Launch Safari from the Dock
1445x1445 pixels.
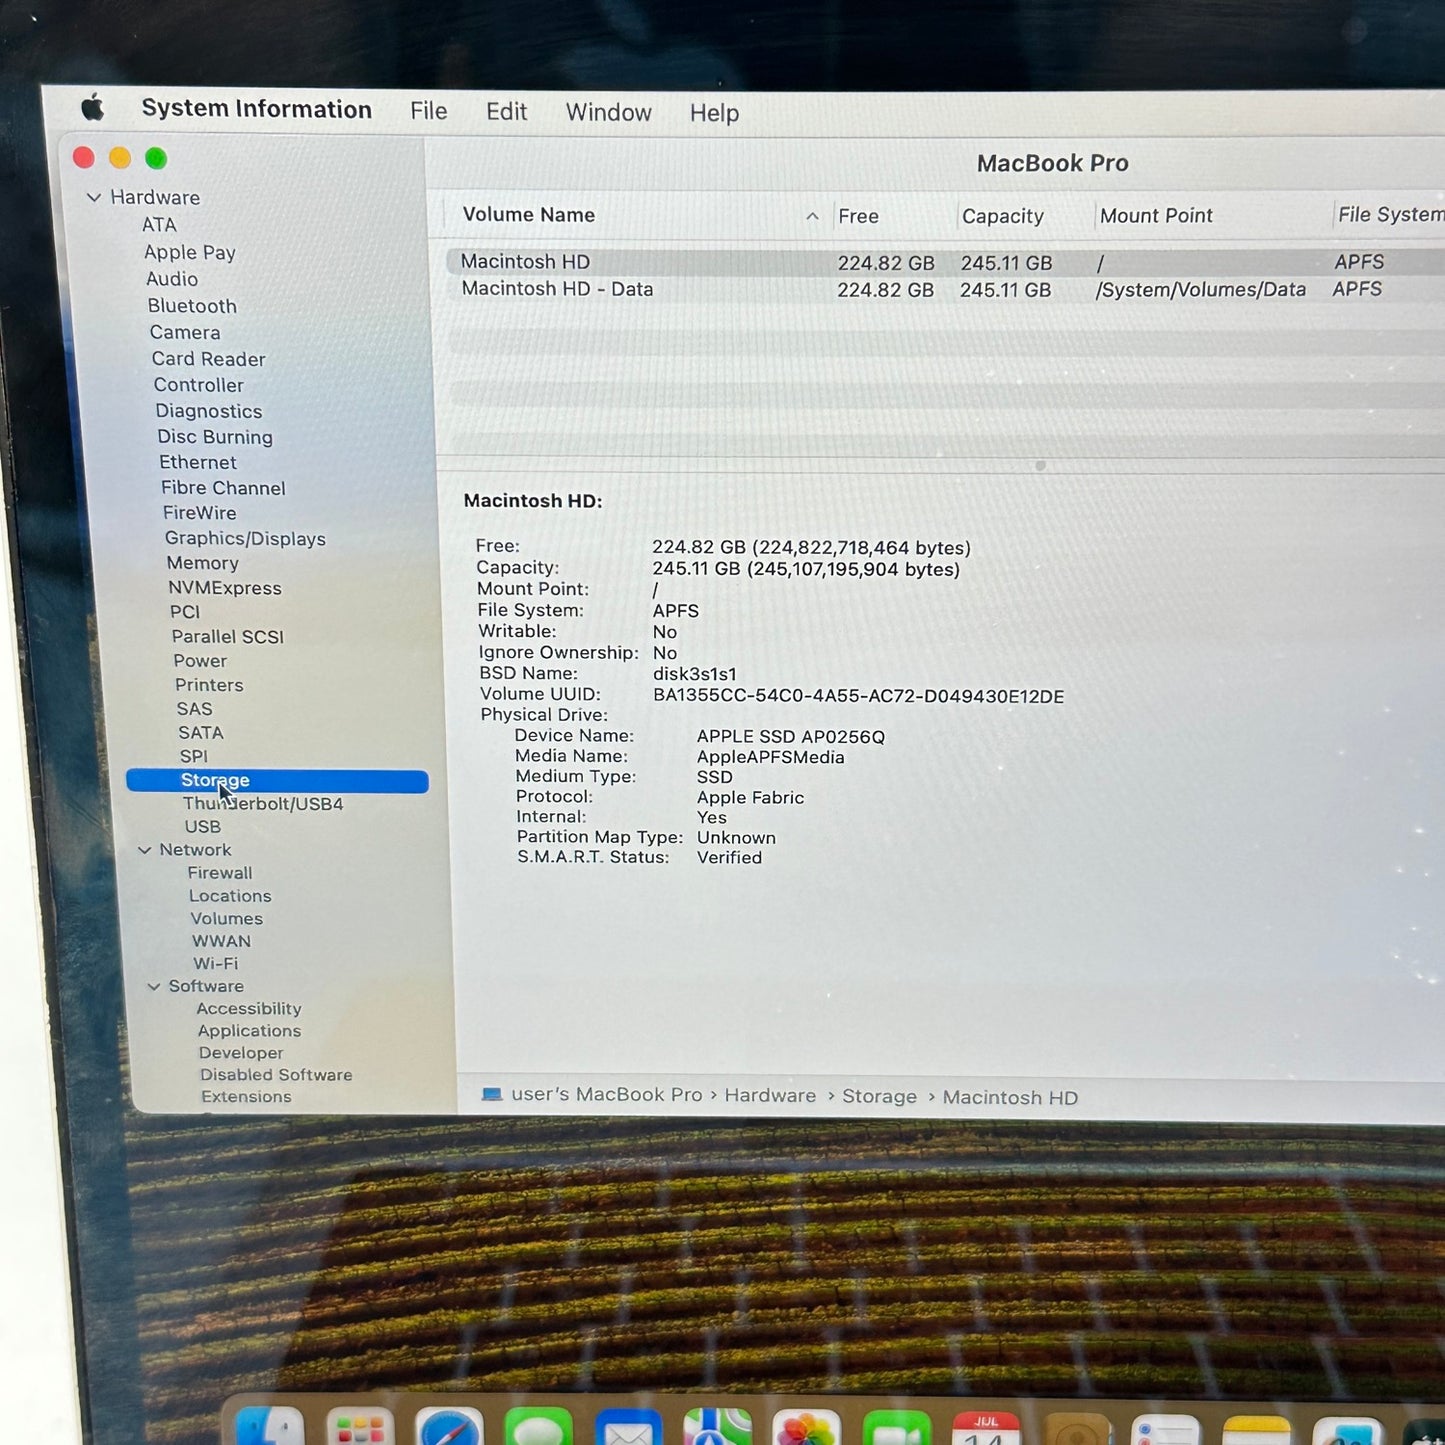point(449,1428)
